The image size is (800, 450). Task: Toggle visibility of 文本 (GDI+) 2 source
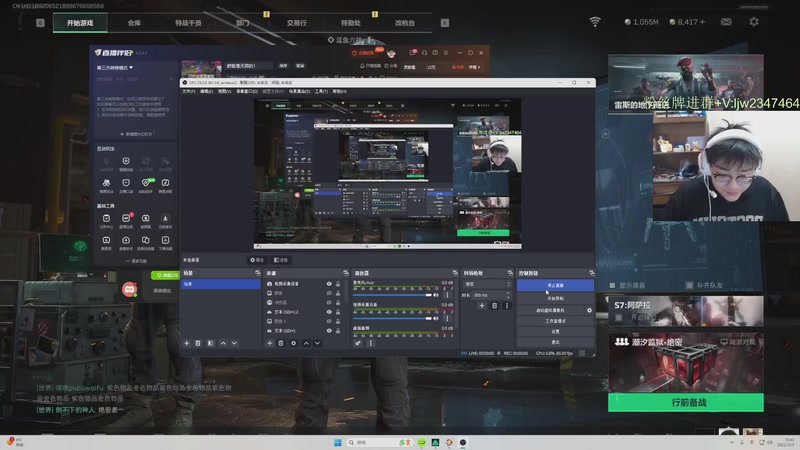[x=329, y=312]
